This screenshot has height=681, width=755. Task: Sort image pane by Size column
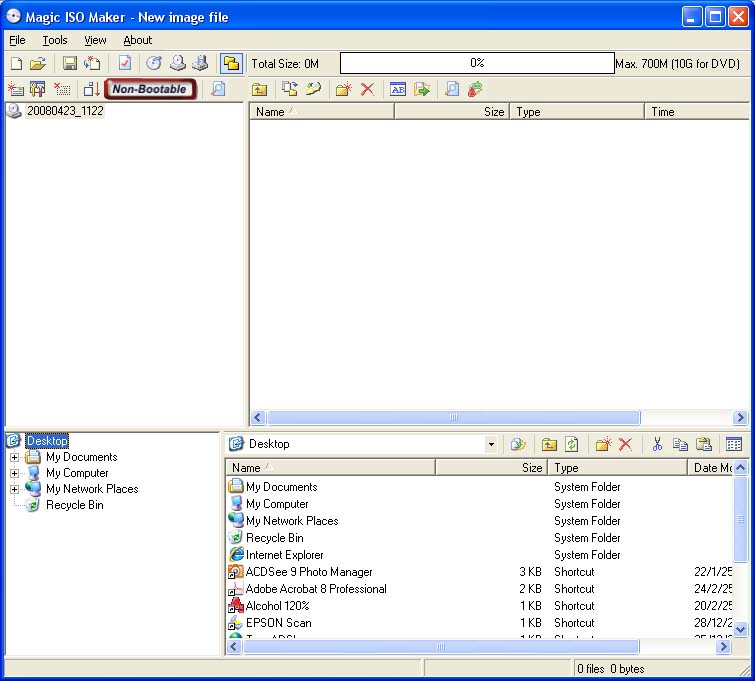pos(452,112)
